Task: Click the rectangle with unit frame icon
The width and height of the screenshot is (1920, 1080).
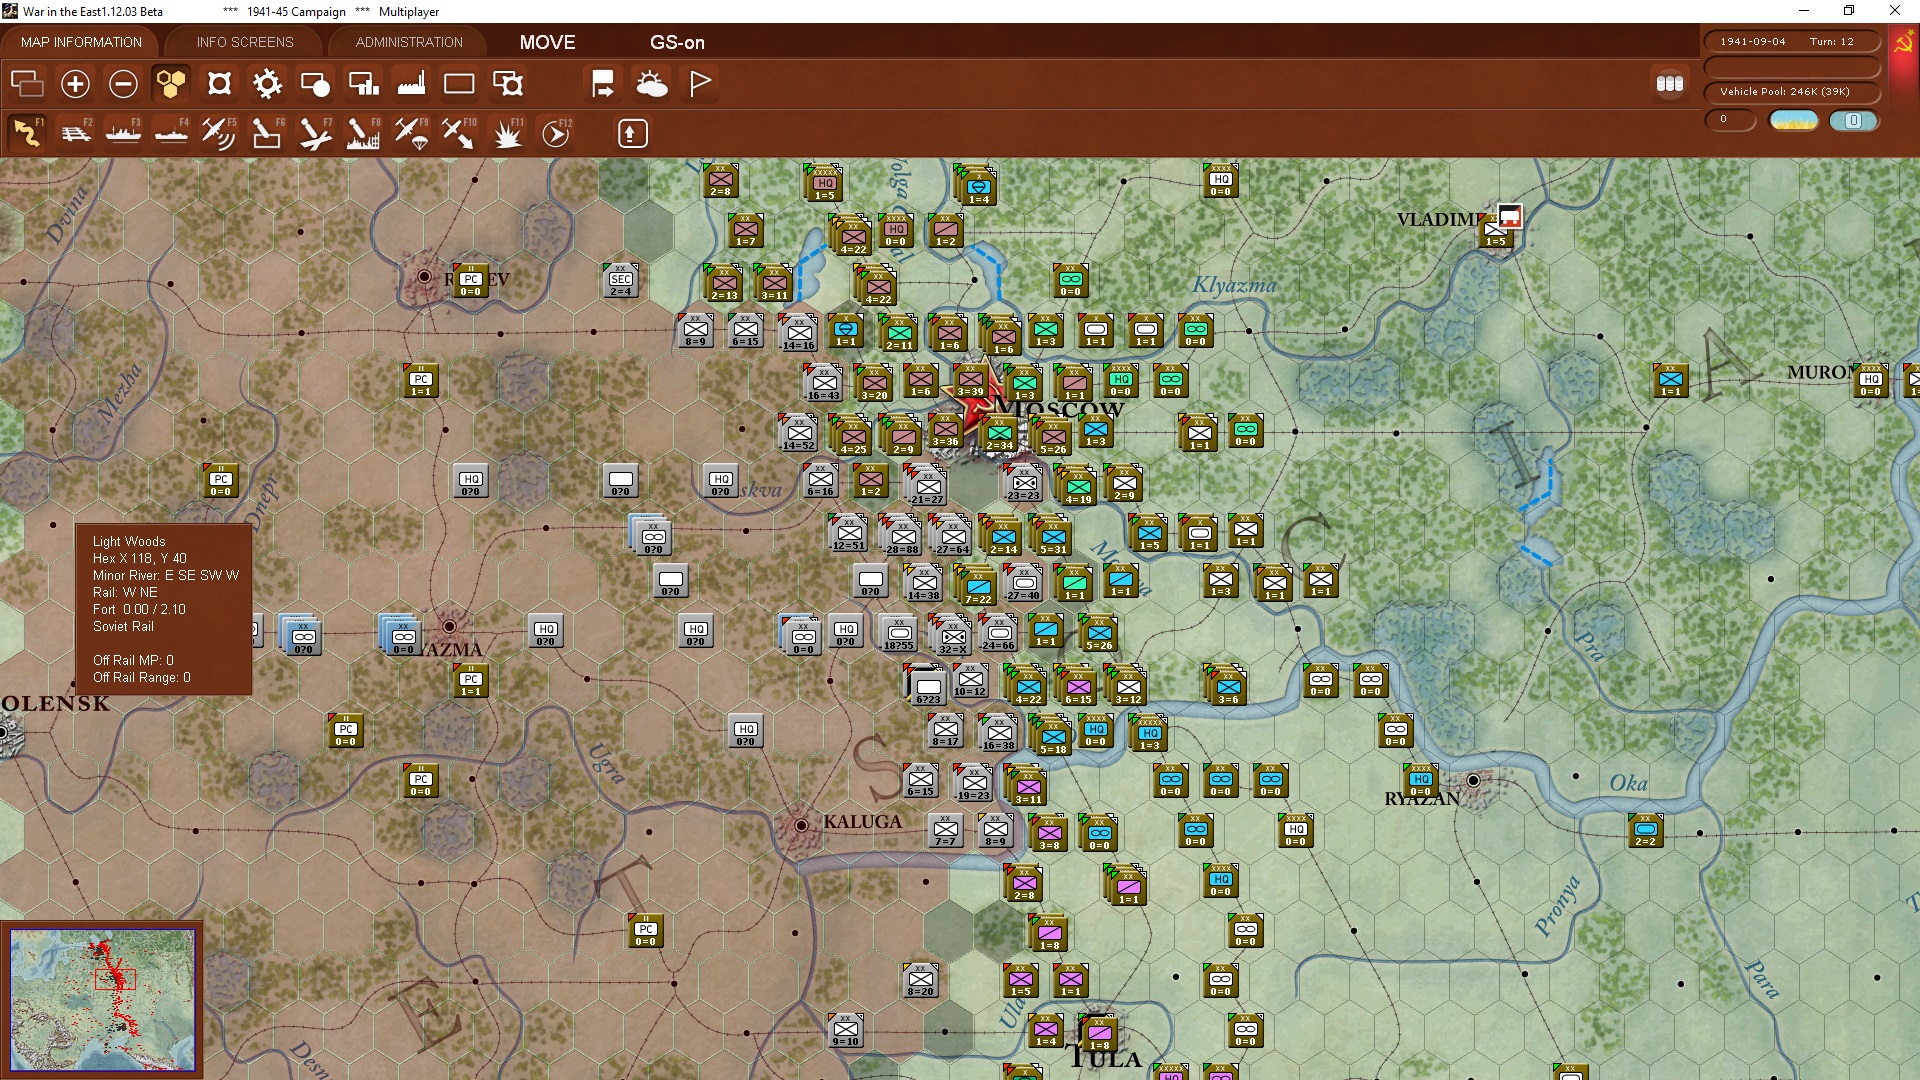Action: (x=508, y=84)
